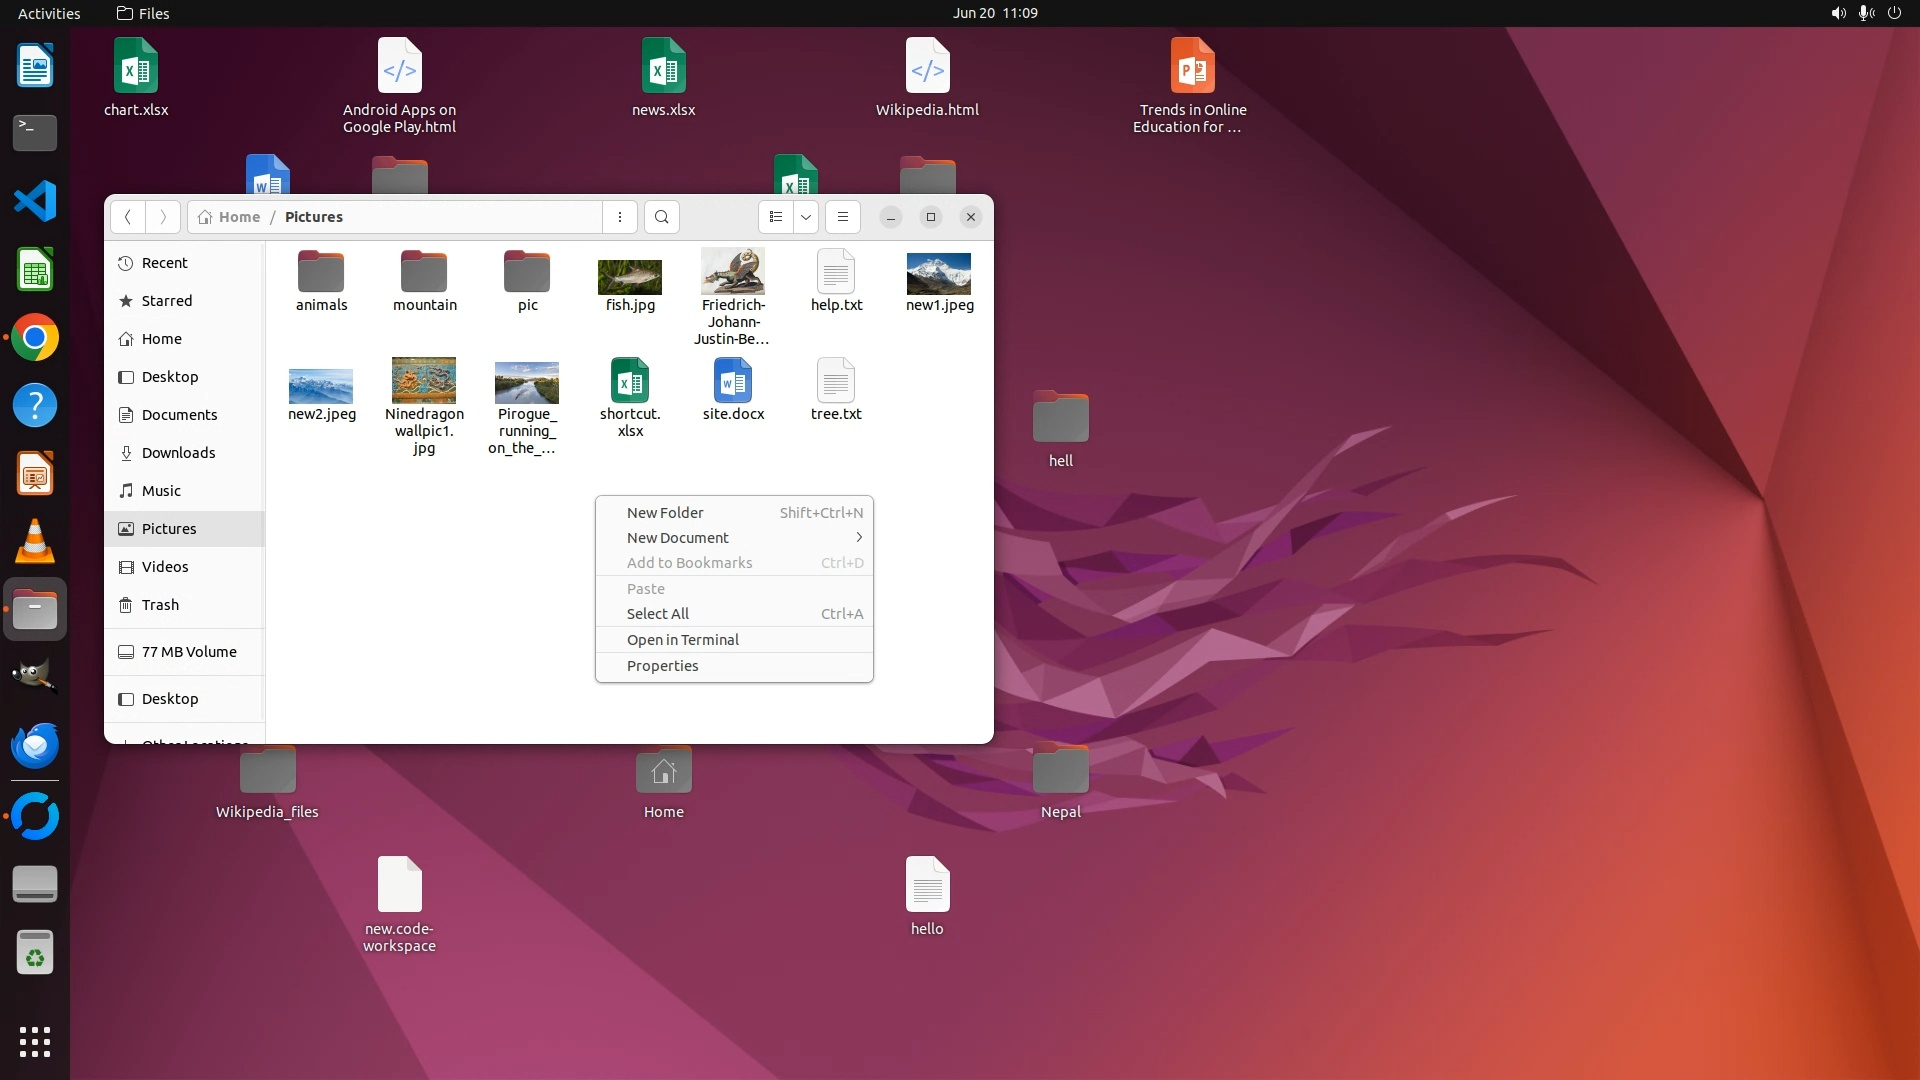Select the shortcut.xlsx file icon

coord(630,381)
